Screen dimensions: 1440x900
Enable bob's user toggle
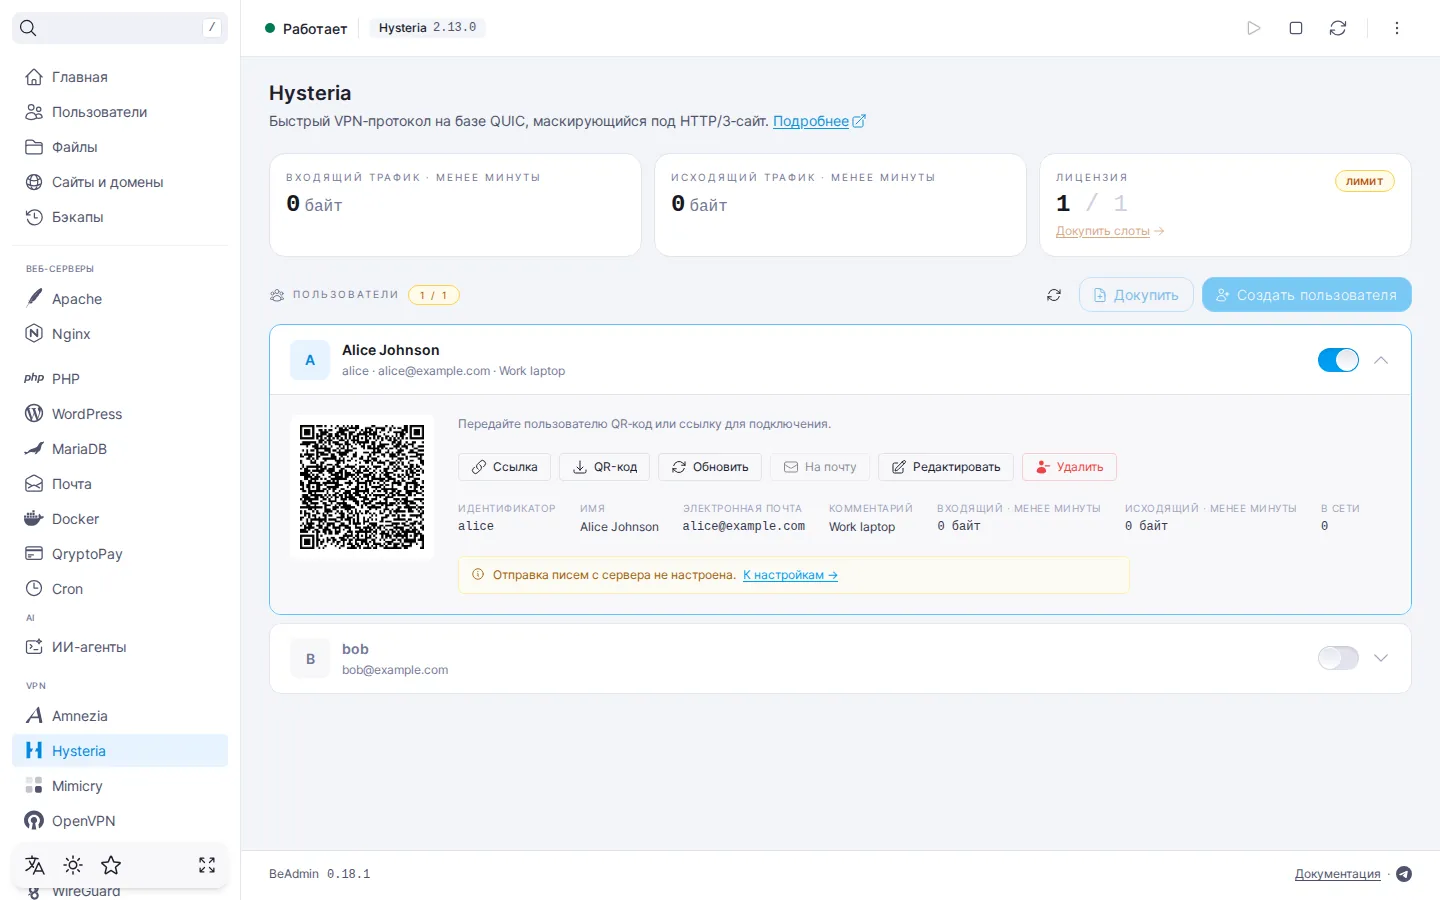(1338, 658)
